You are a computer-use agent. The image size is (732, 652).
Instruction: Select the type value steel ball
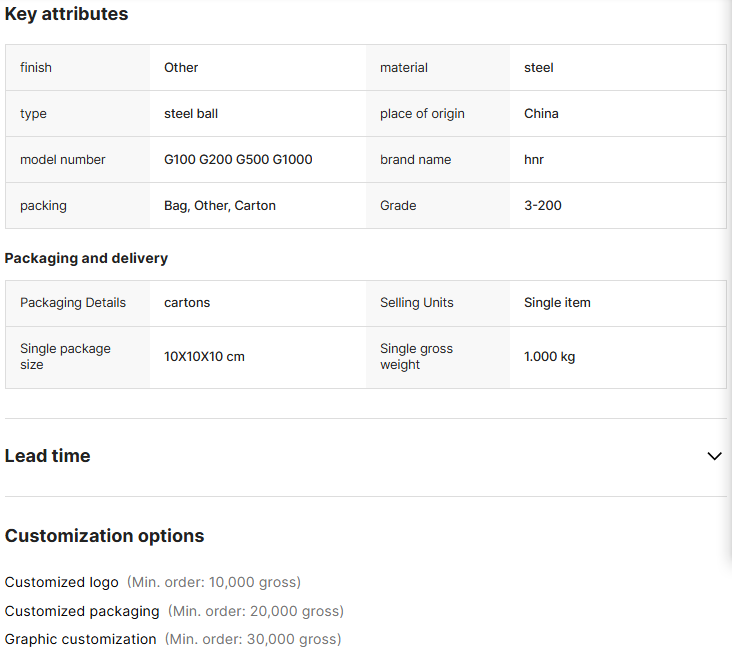tap(191, 114)
